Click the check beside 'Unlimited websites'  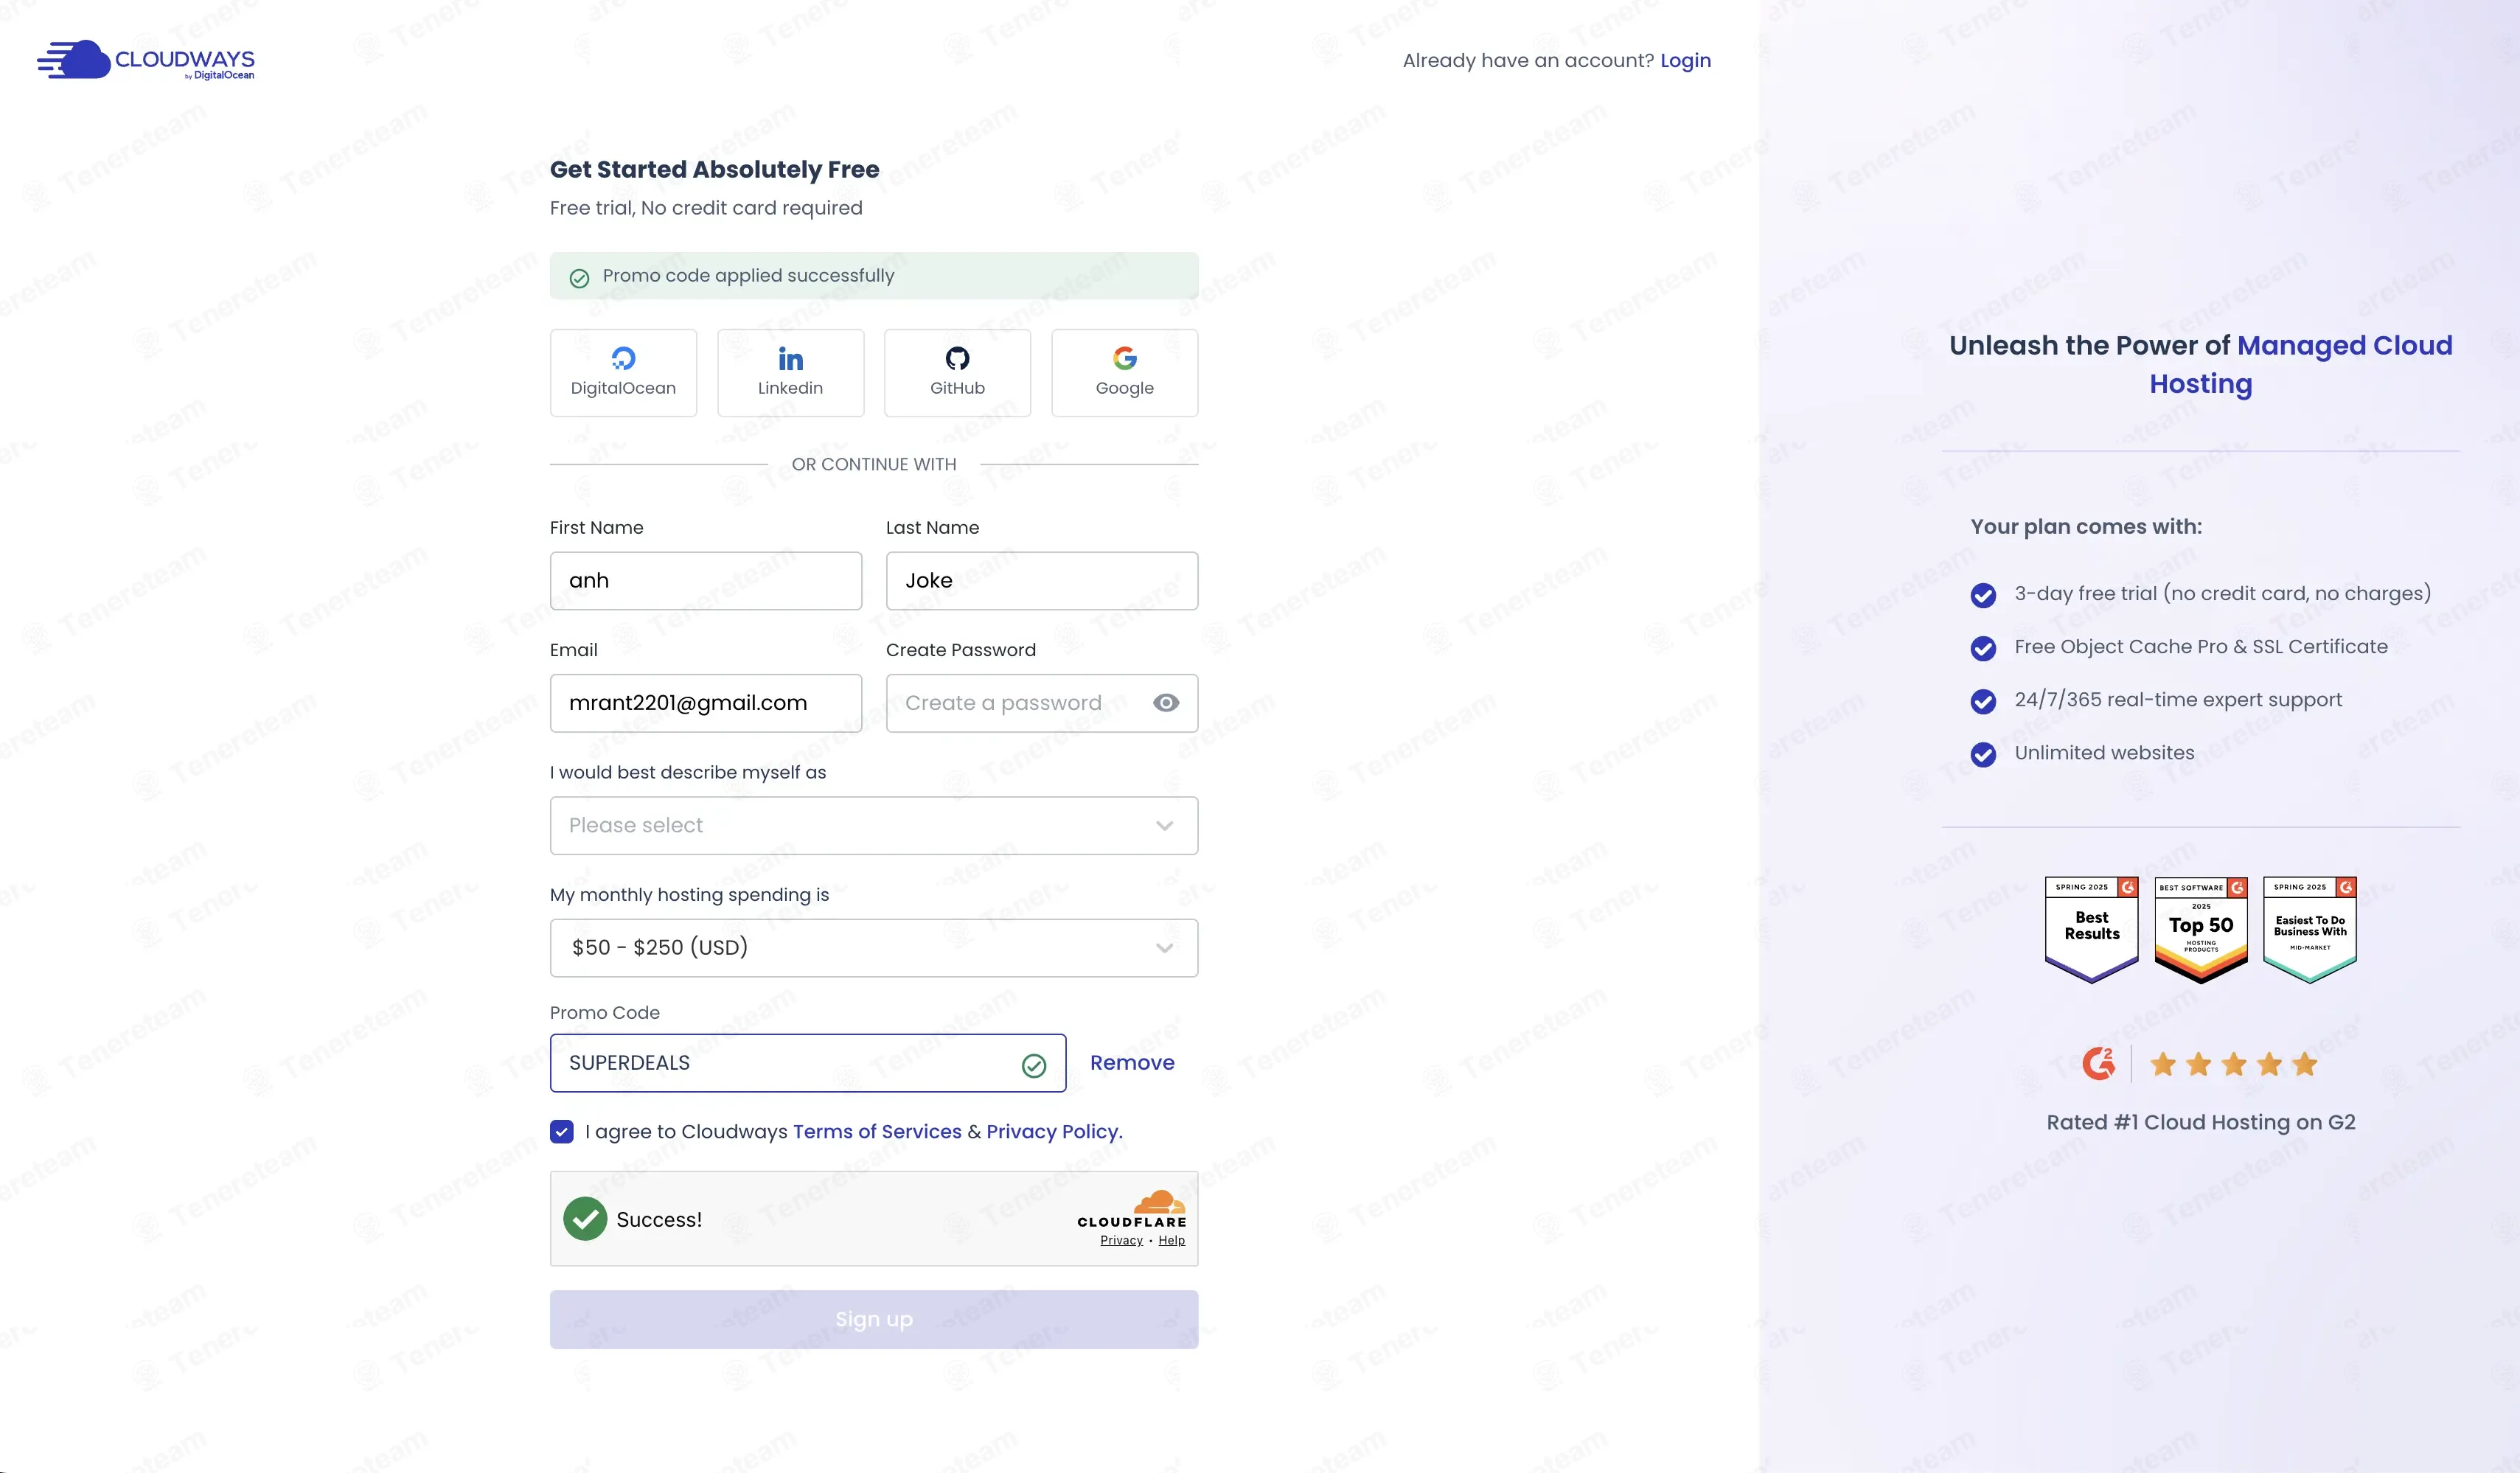[x=1983, y=754]
